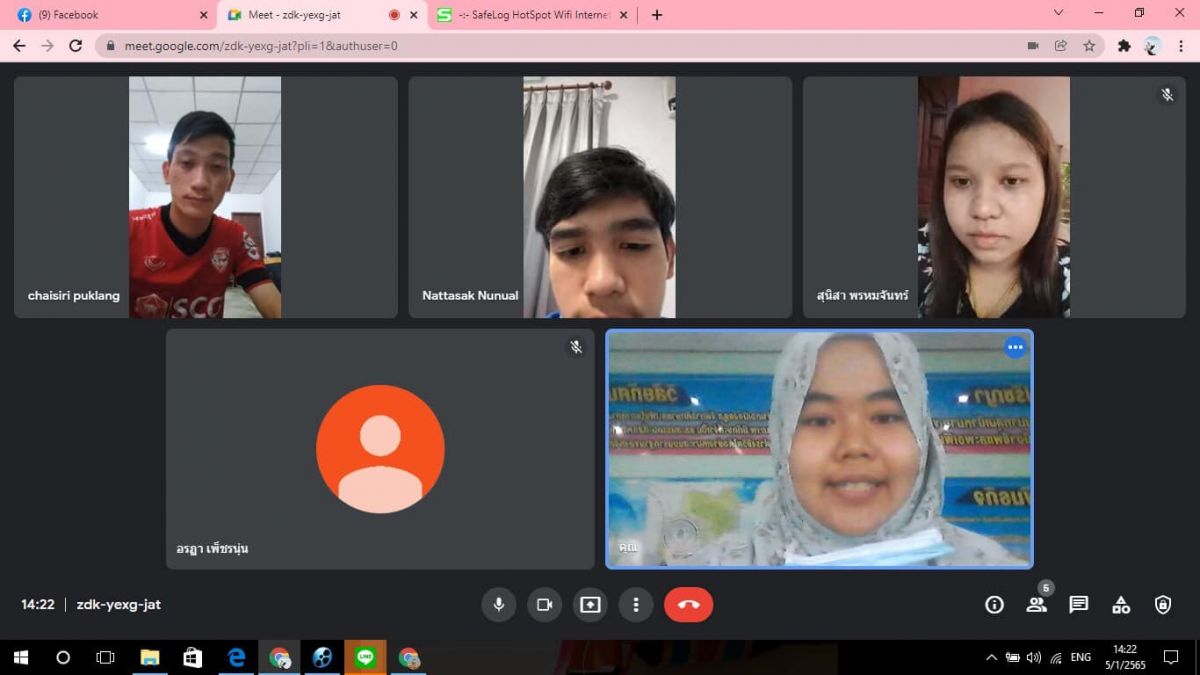Hang up with the red leave call button

tap(688, 604)
